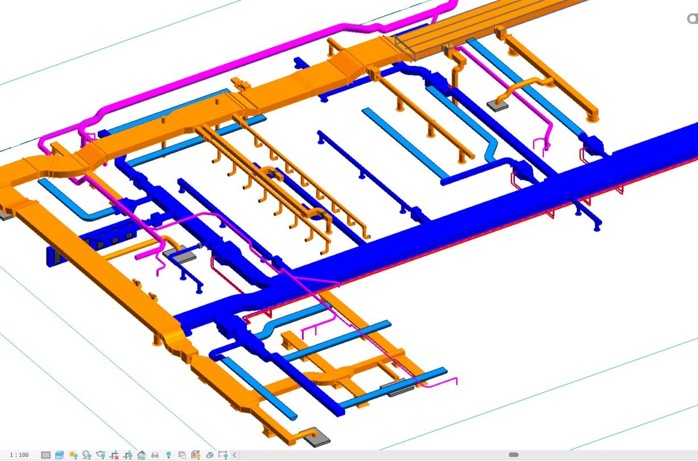Toggle Shadows on or off
The width and height of the screenshot is (698, 461).
[x=87, y=455]
